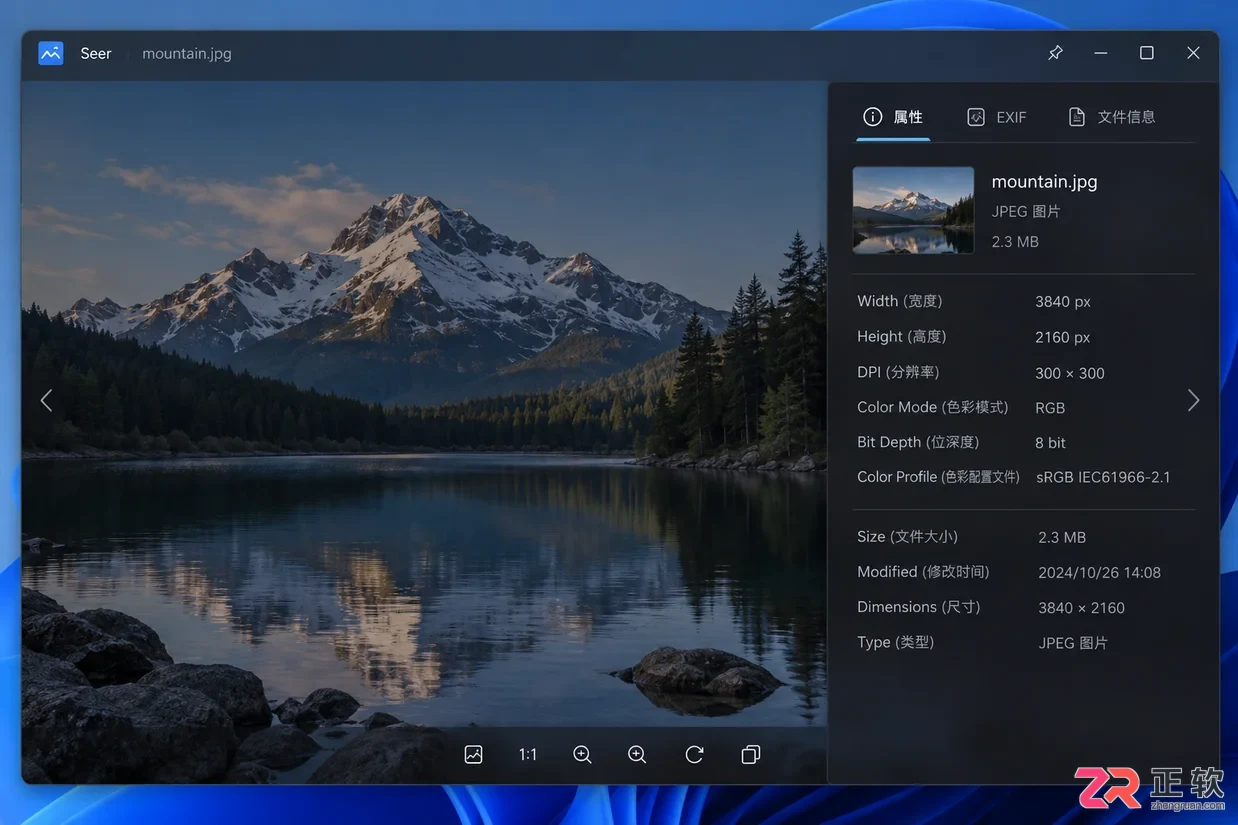Click the Width (宽度) label
The width and height of the screenshot is (1238, 825).
pyautogui.click(x=900, y=301)
